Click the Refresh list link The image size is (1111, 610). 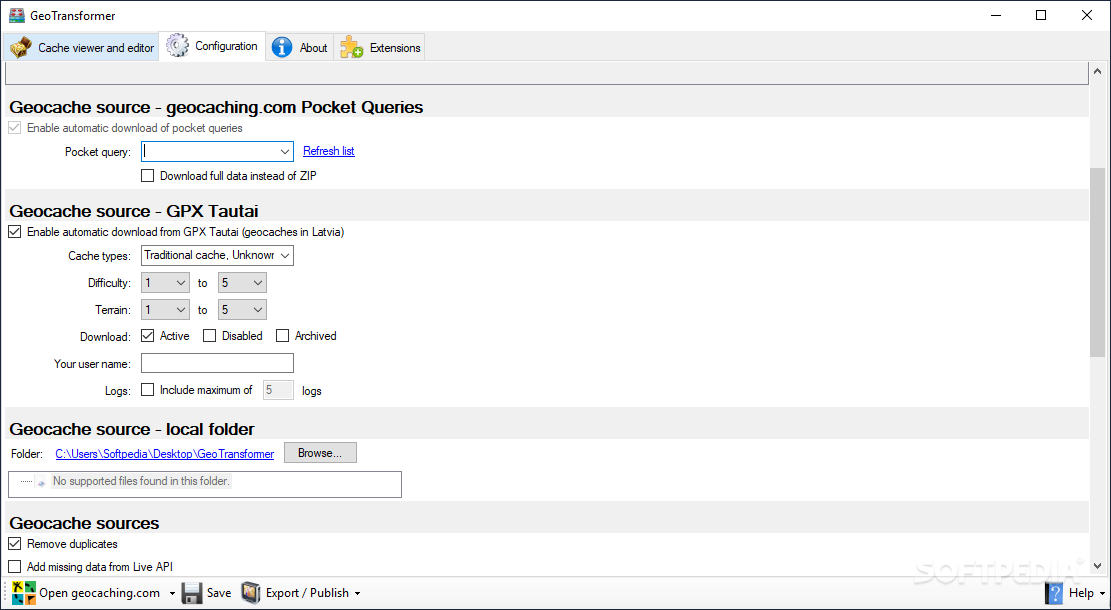(x=329, y=151)
